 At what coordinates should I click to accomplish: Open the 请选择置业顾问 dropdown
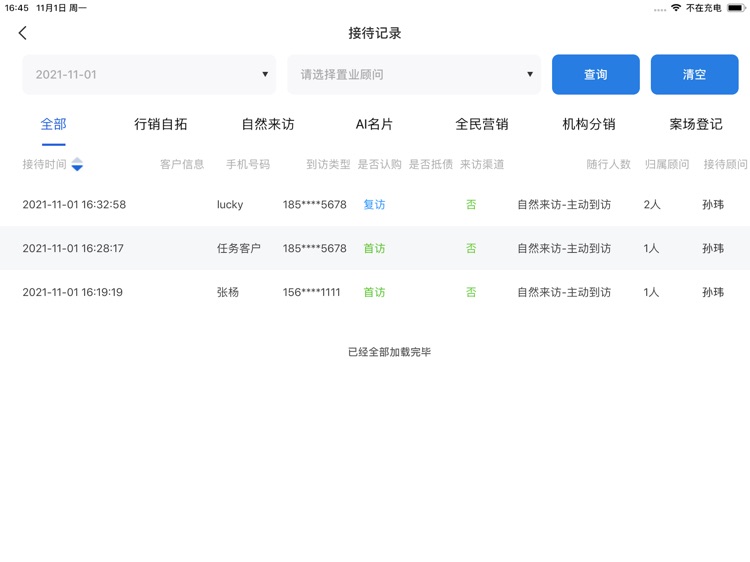tap(414, 74)
